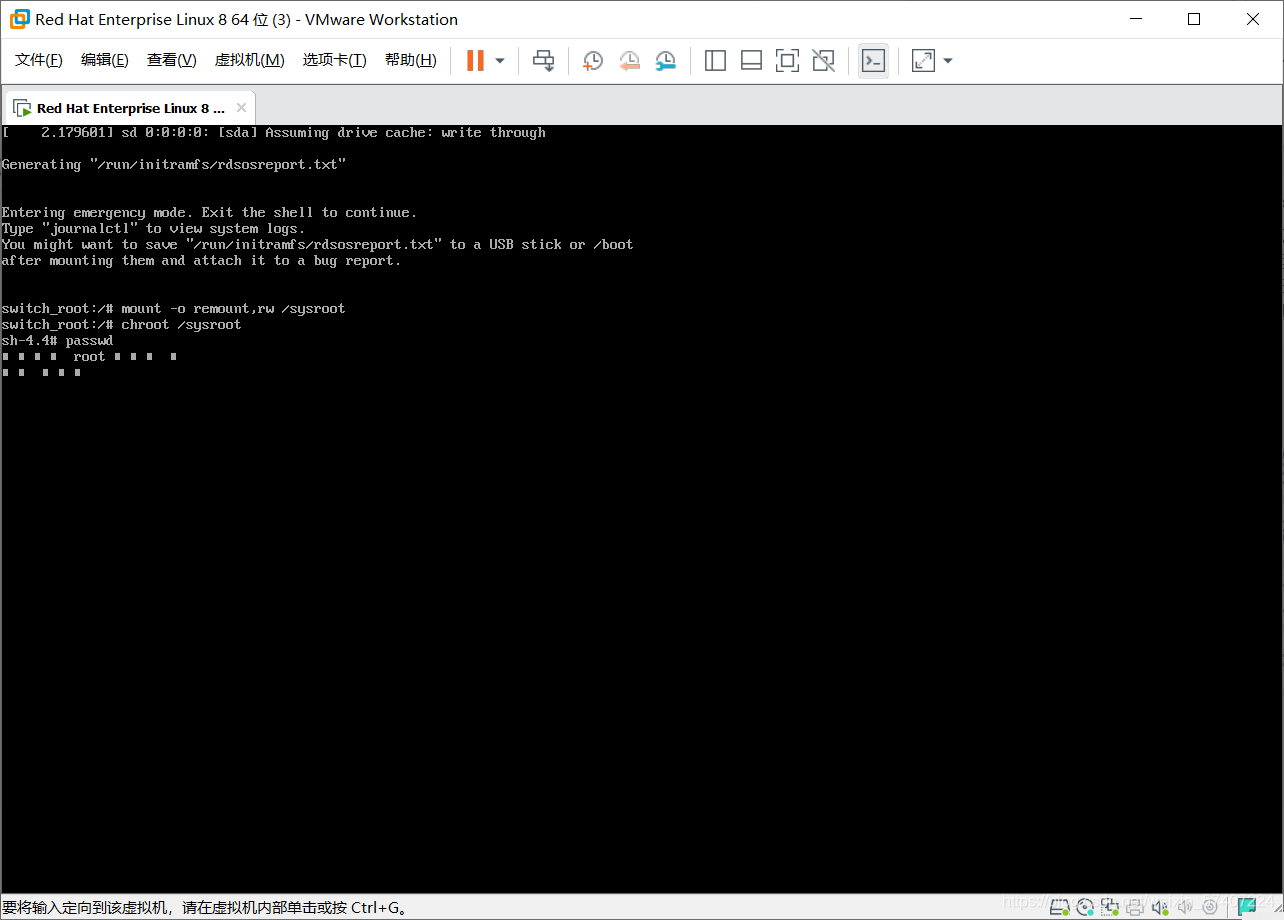Open the 选项卡(T) menu
Screen dimensions: 1284x920
(x=335, y=60)
